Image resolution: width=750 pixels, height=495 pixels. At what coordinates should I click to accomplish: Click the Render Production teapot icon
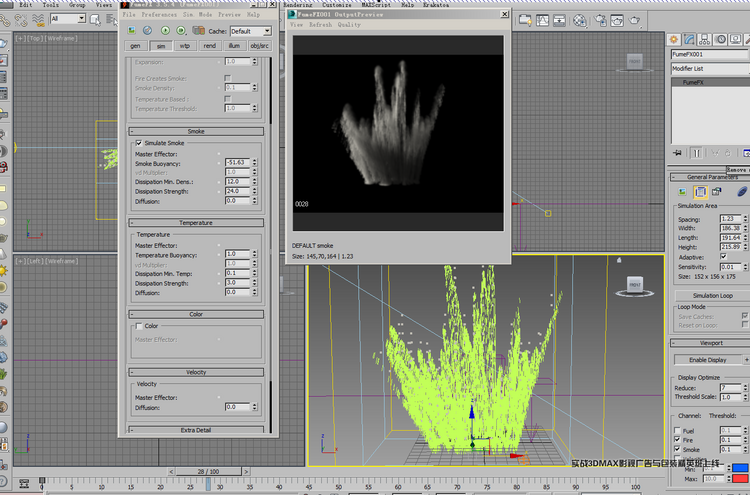point(634,21)
